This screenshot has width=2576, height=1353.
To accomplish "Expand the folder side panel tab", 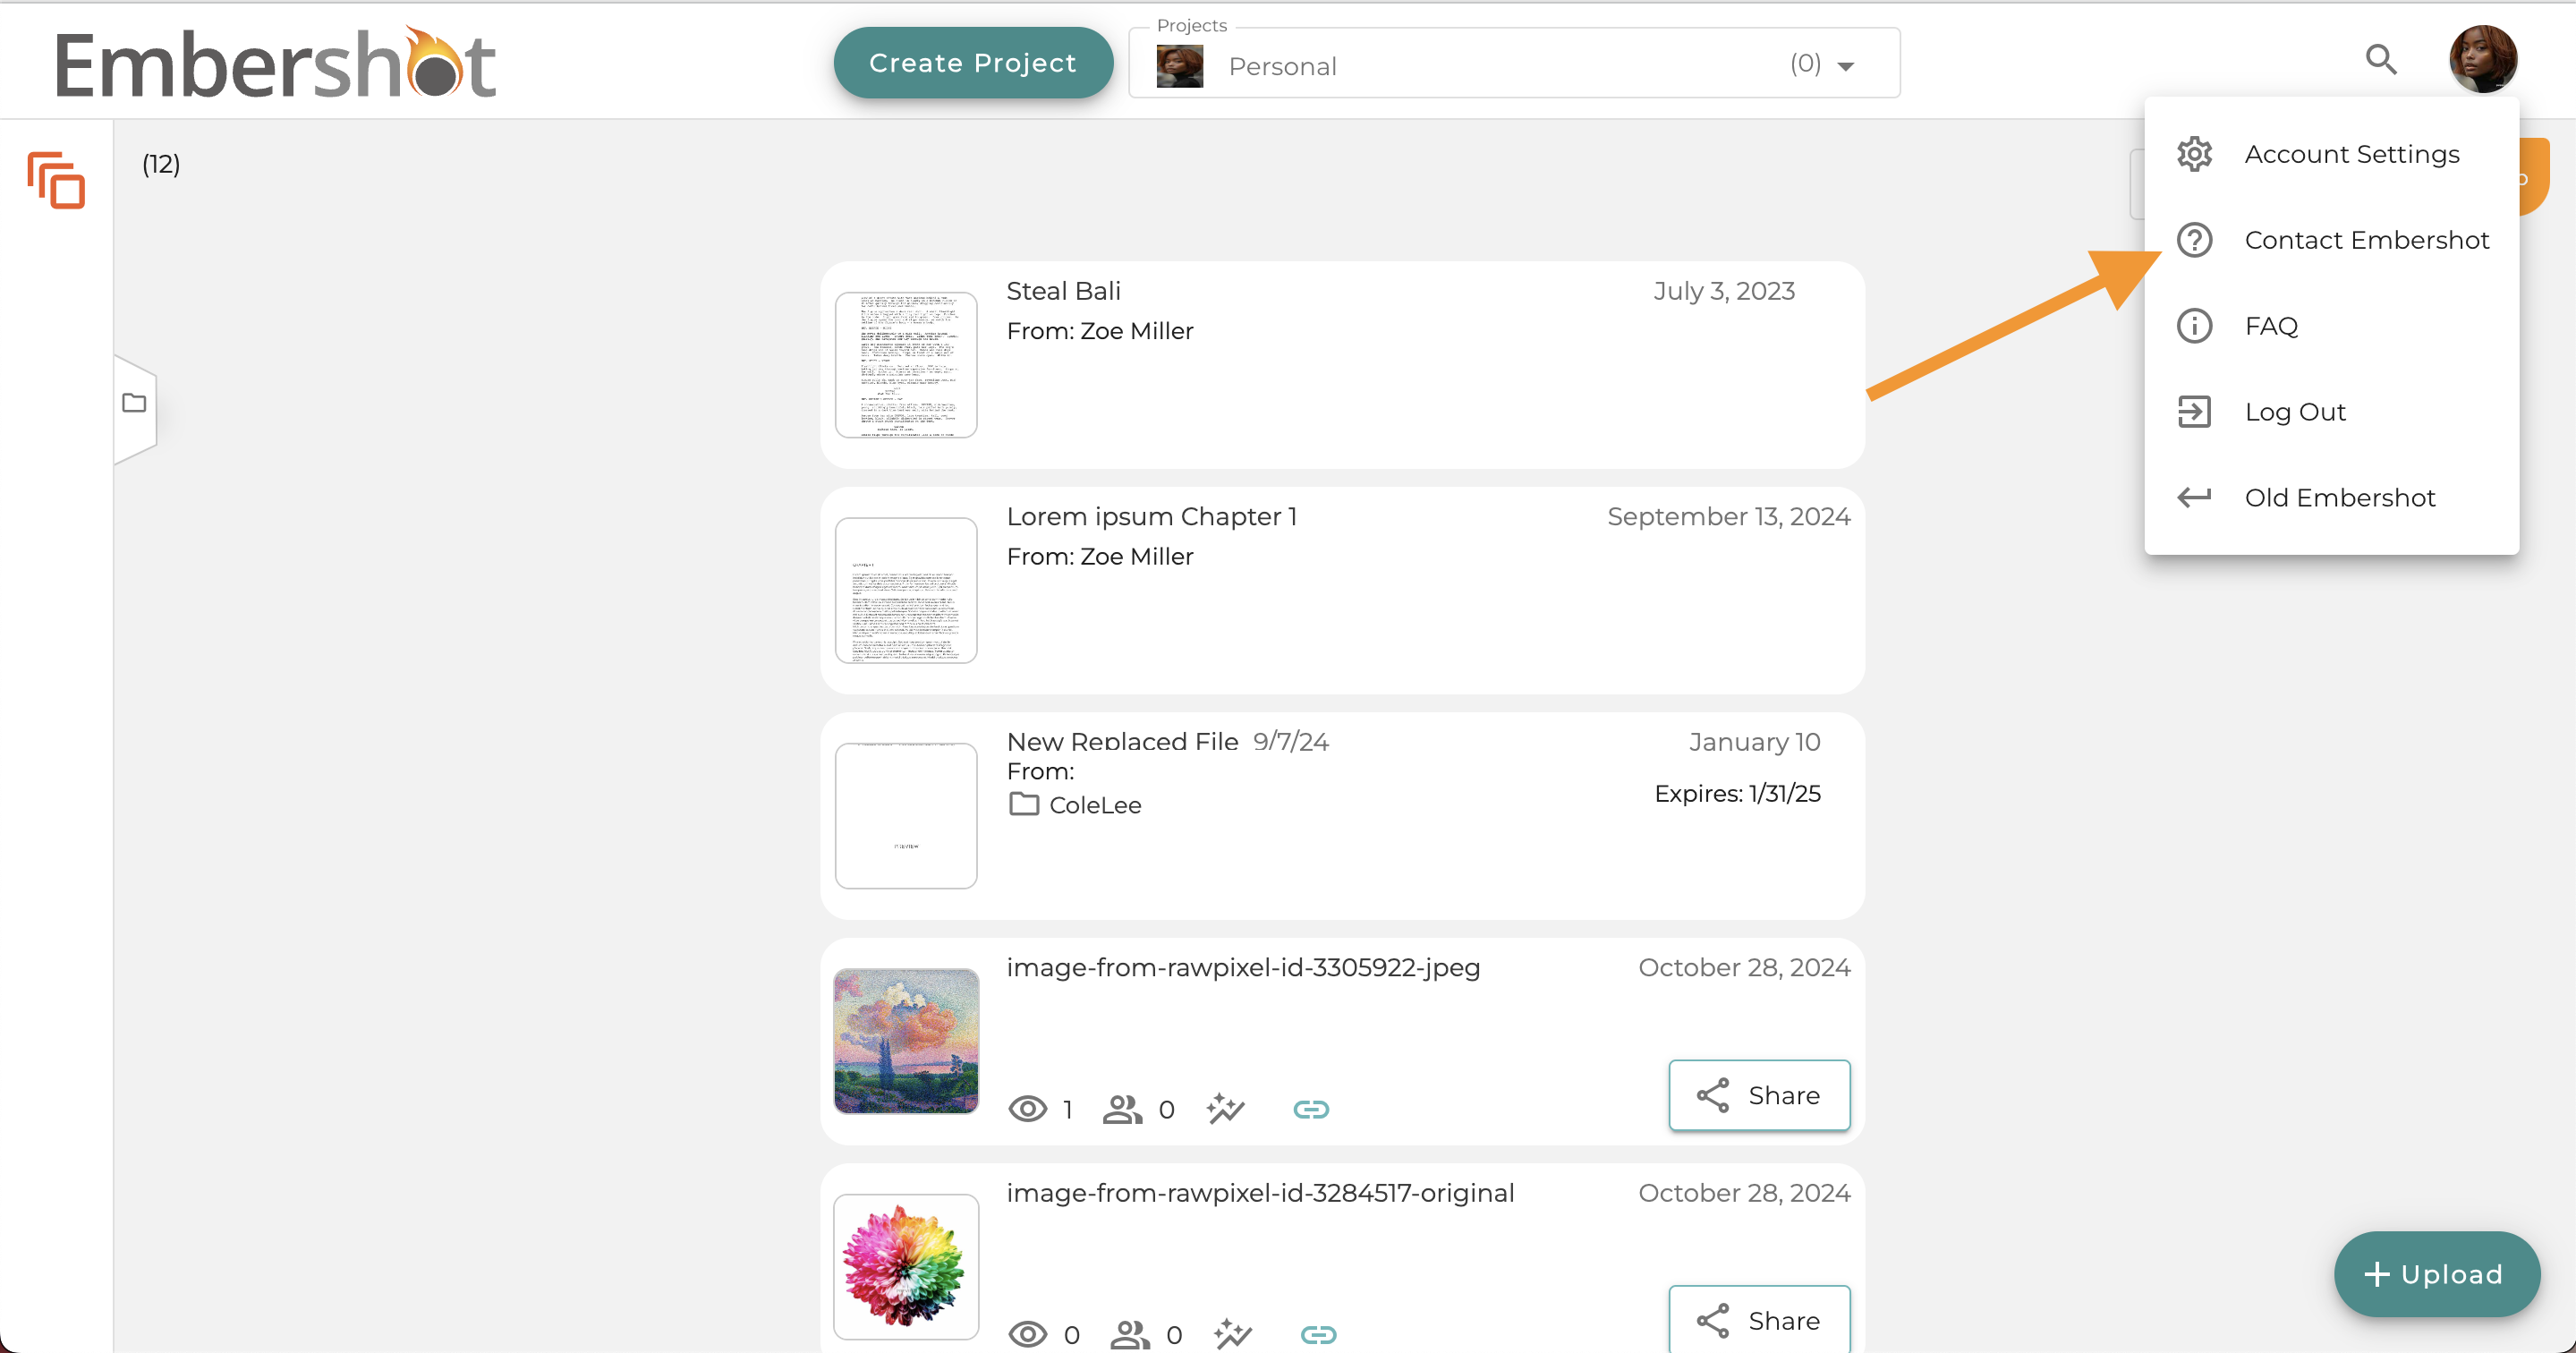I will [134, 404].
